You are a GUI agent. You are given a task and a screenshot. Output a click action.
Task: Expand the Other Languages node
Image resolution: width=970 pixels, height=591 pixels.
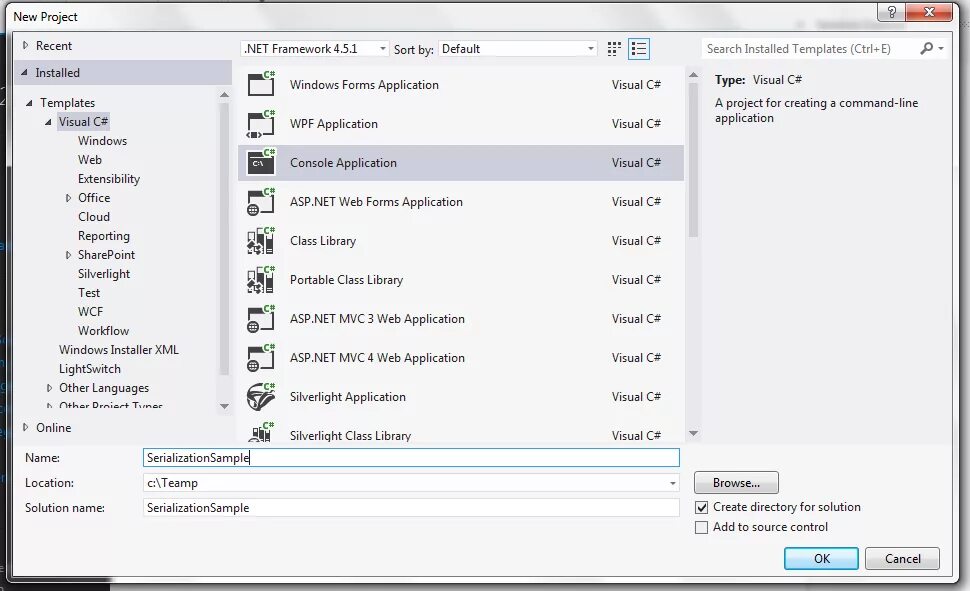(x=49, y=388)
